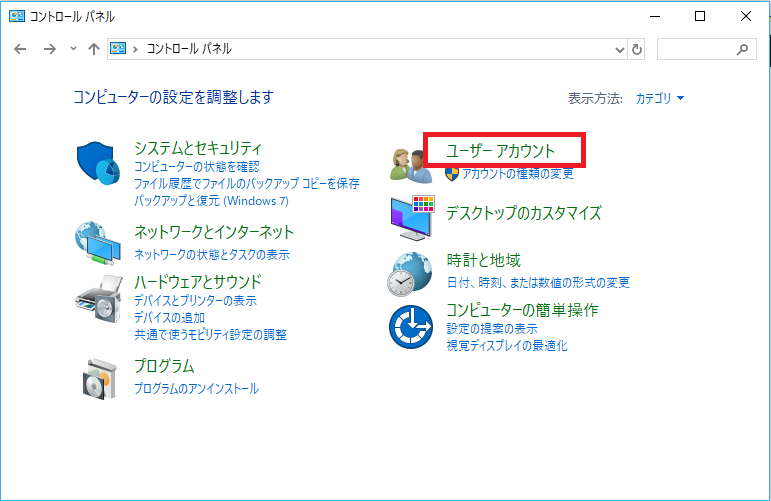Click the Control Panel icon in address bar
The image size is (771, 501).
point(118,48)
